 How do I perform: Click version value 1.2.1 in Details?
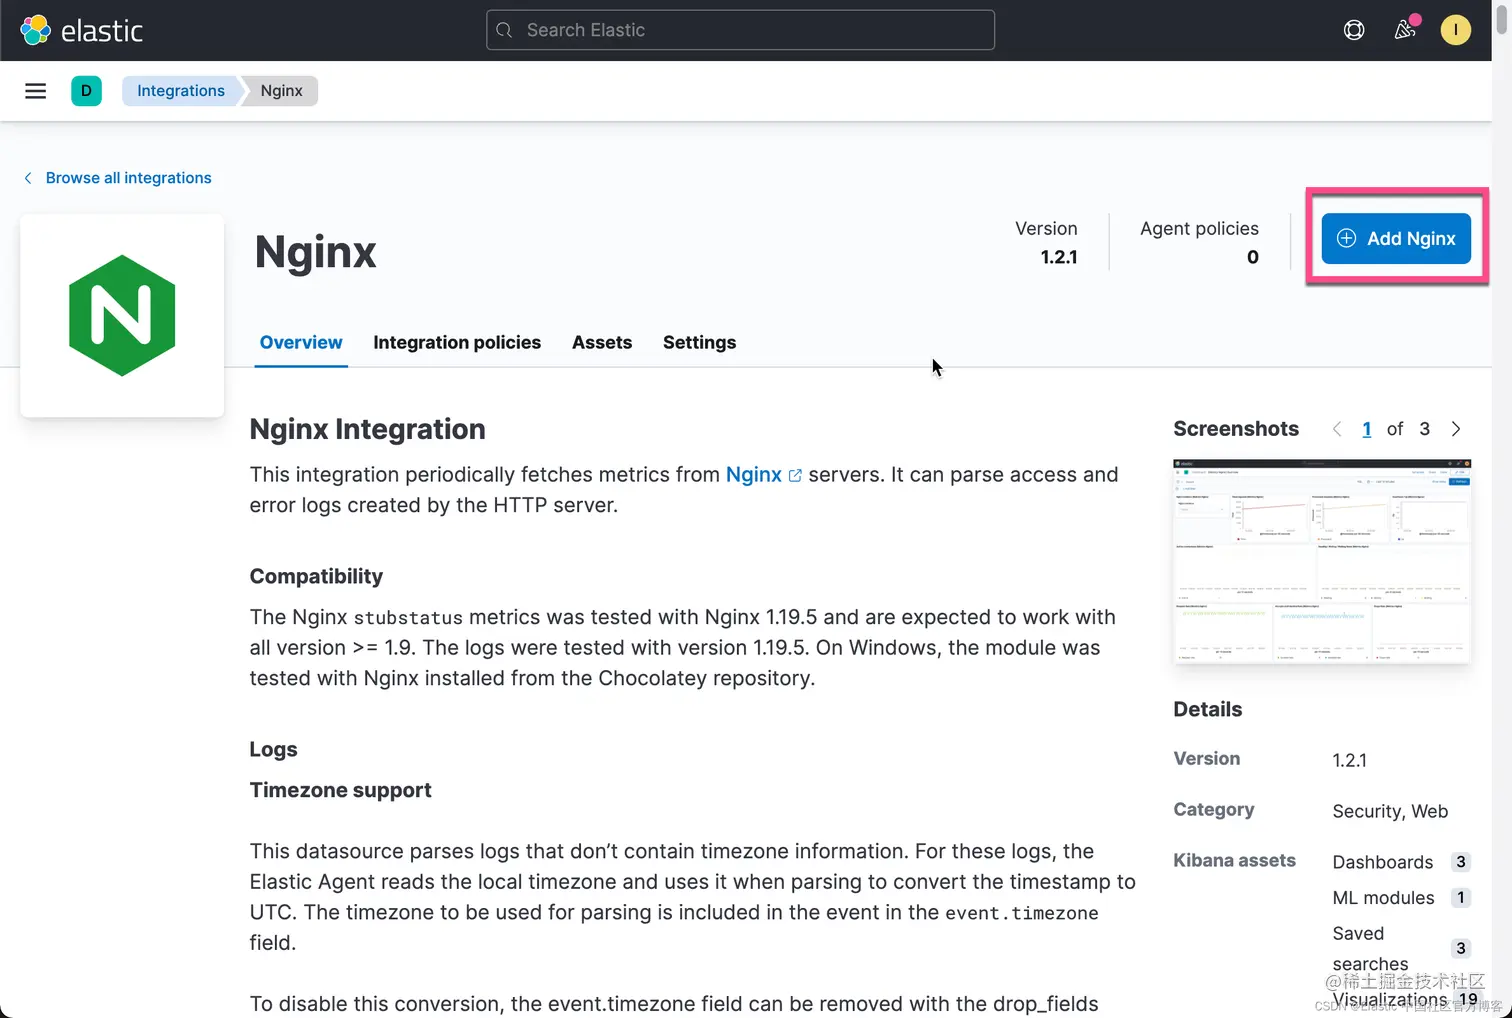pos(1349,760)
